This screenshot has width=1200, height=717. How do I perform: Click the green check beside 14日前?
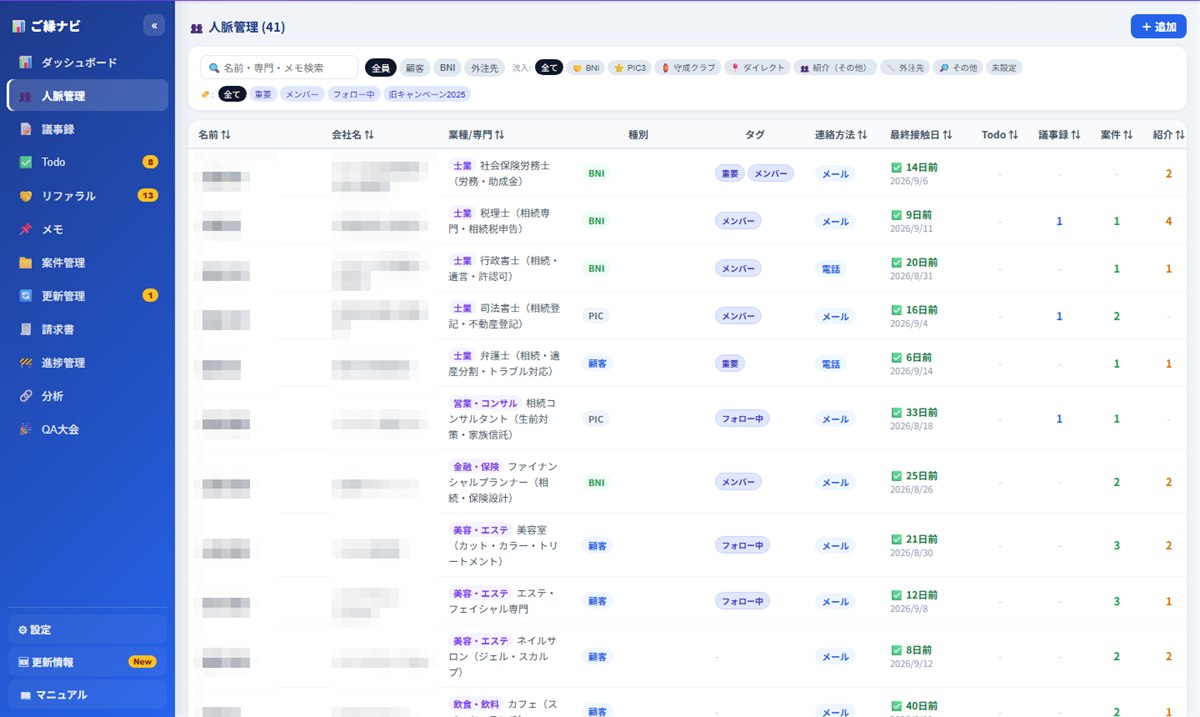pyautogui.click(x=896, y=167)
